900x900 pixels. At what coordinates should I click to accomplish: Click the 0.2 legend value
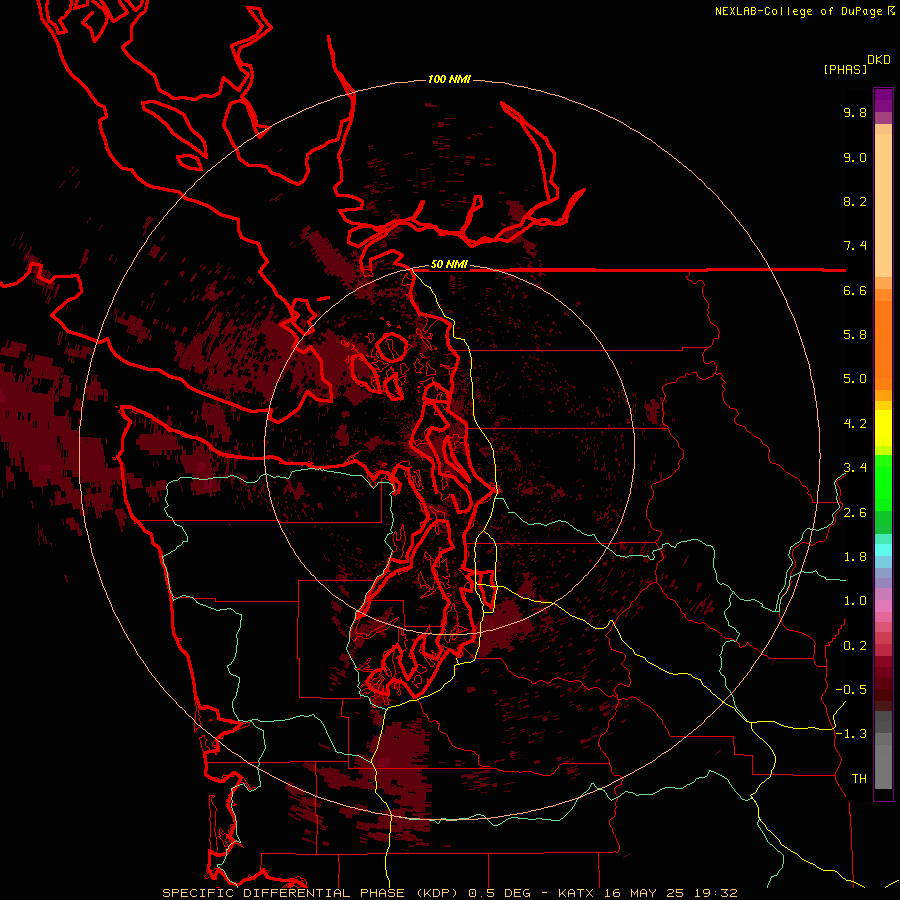(855, 646)
